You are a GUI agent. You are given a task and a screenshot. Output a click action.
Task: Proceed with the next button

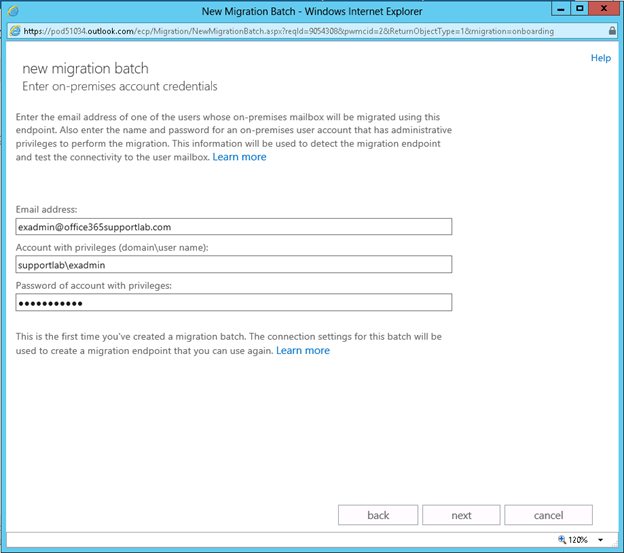[461, 515]
